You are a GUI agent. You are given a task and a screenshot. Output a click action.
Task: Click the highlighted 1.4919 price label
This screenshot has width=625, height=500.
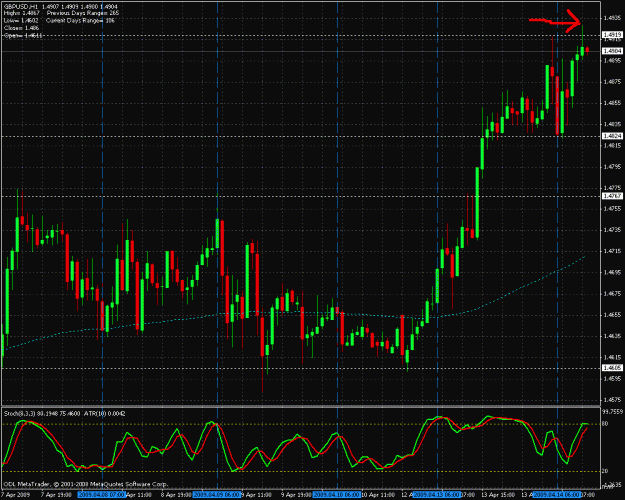tap(613, 35)
